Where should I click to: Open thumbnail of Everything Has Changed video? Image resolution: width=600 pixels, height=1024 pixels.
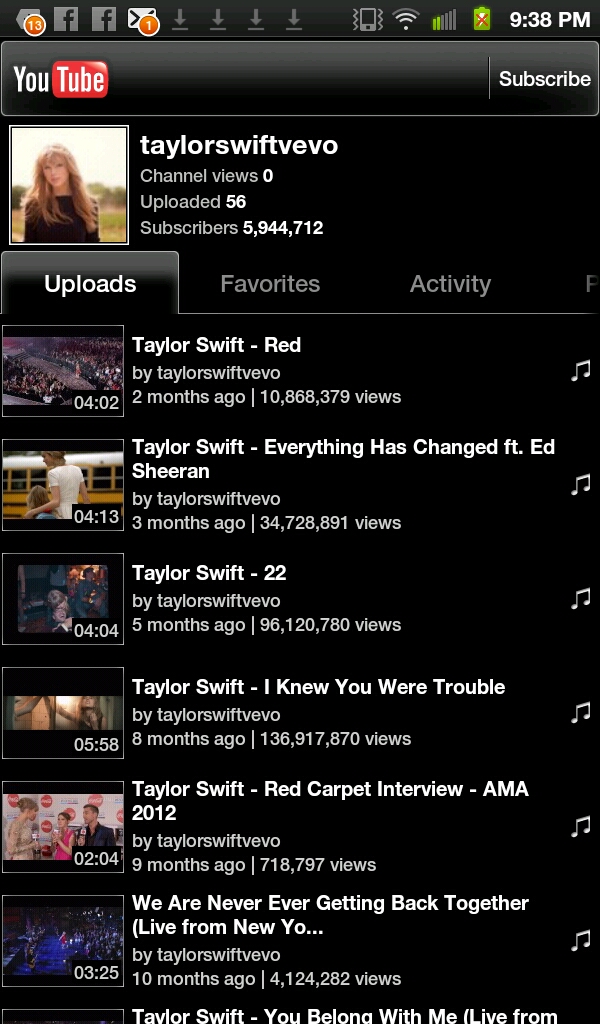(63, 485)
